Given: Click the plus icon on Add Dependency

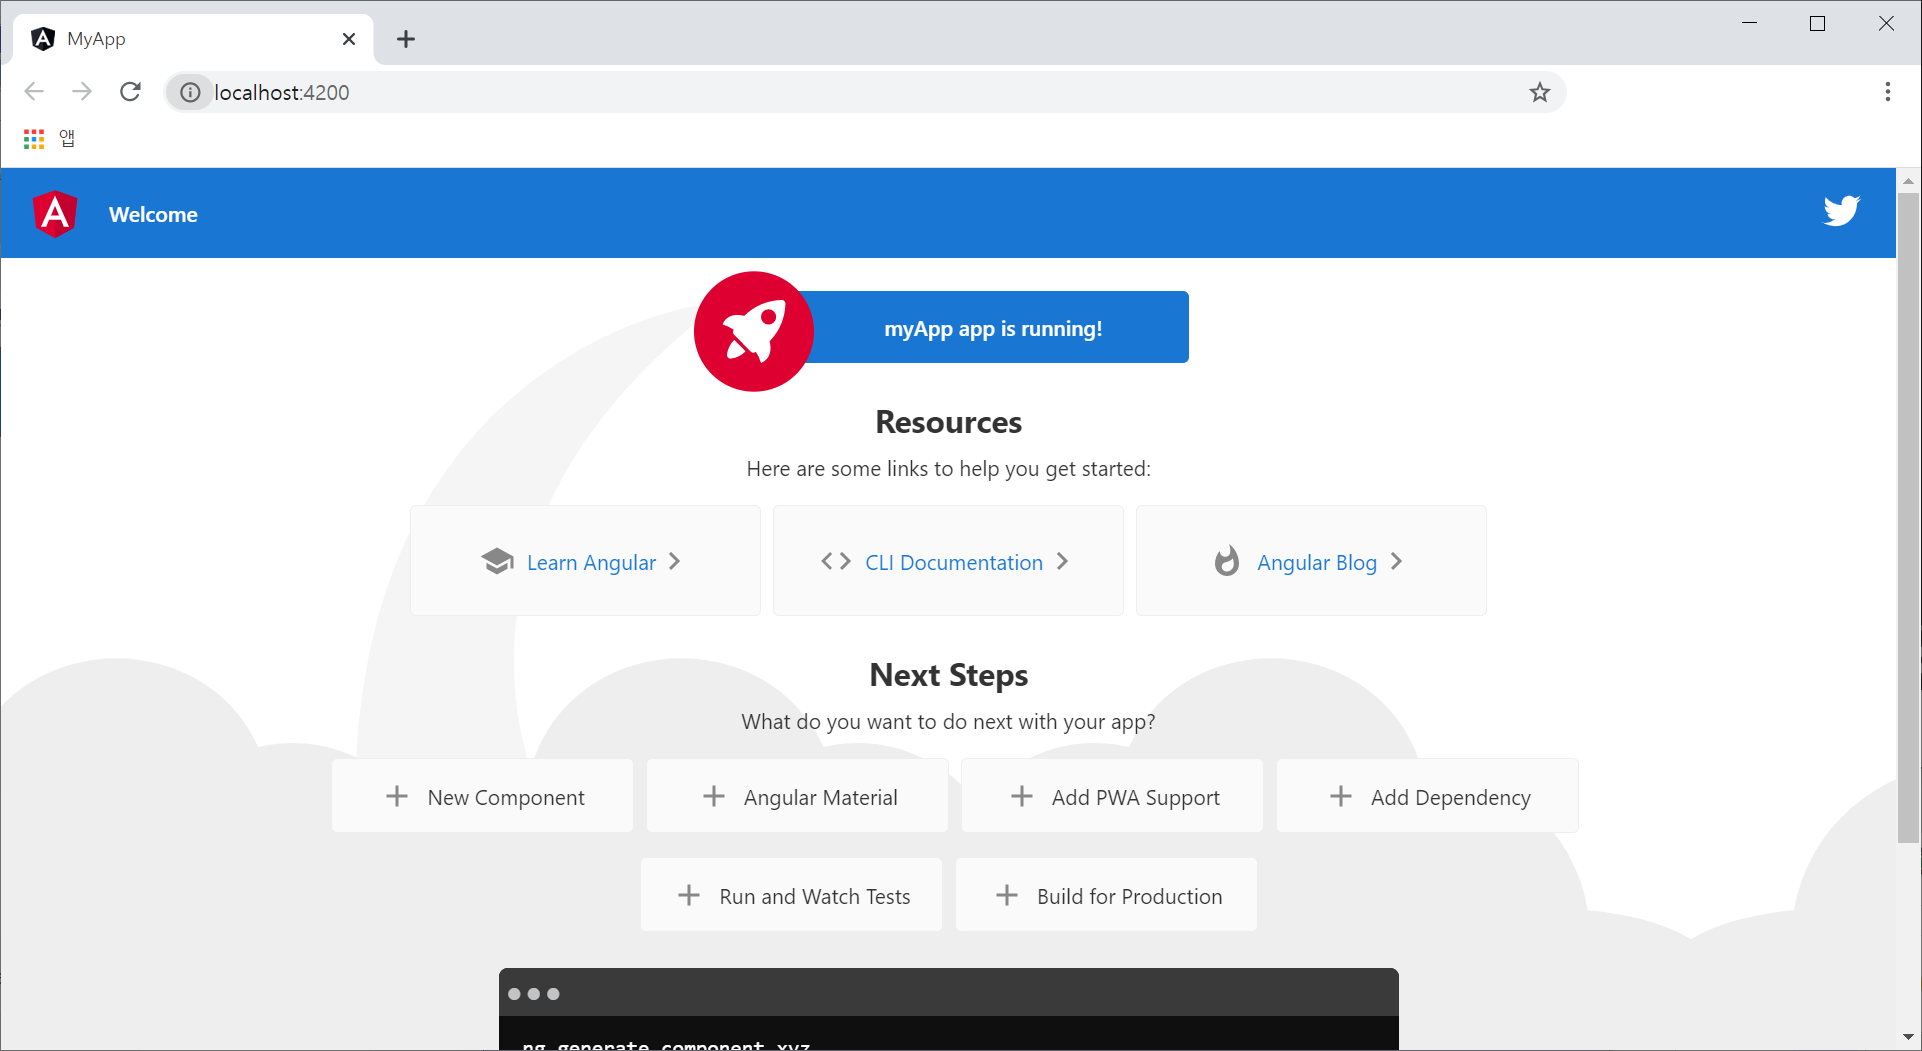Looking at the screenshot, I should tap(1341, 796).
